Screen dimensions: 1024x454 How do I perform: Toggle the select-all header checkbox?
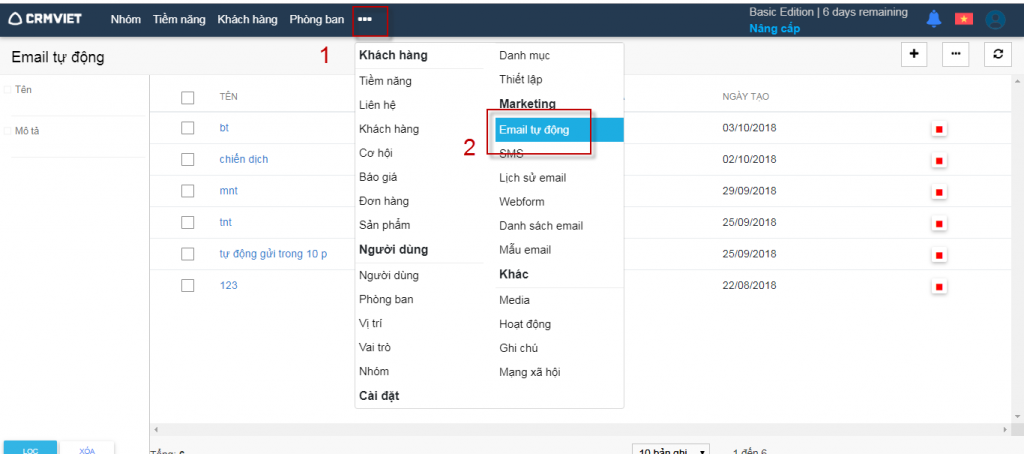click(x=187, y=97)
